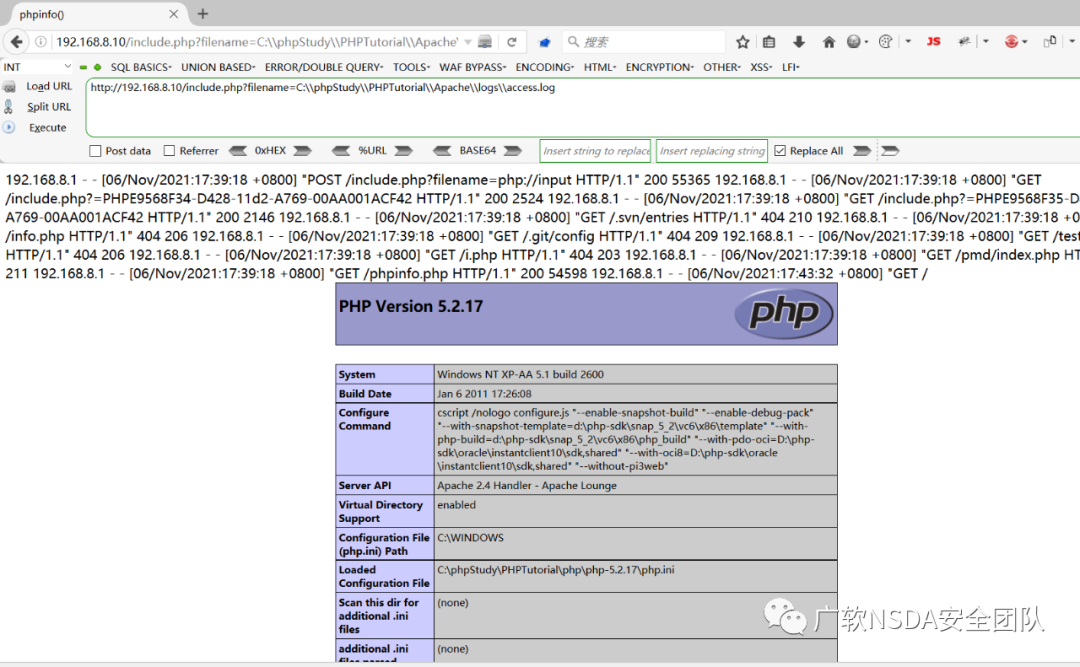The width and height of the screenshot is (1080, 667).
Task: Click the PHP logo in phpinfo header
Action: point(785,314)
